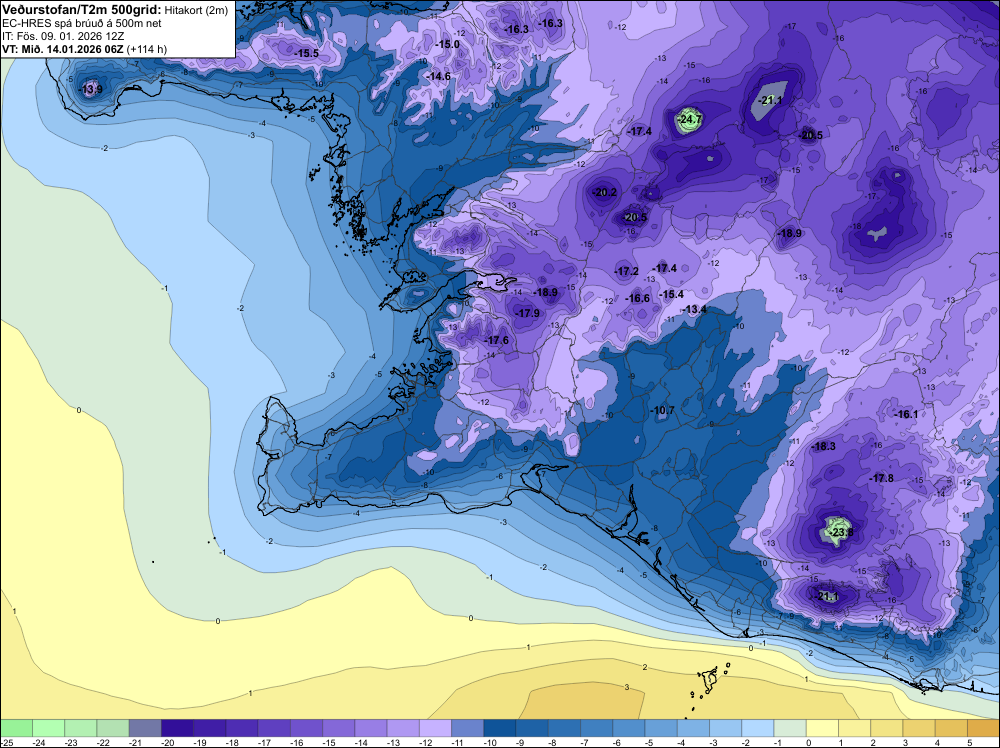The width and height of the screenshot is (1000, 748).
Task: Click the golden 3 legend swatch
Action: [x=919, y=728]
